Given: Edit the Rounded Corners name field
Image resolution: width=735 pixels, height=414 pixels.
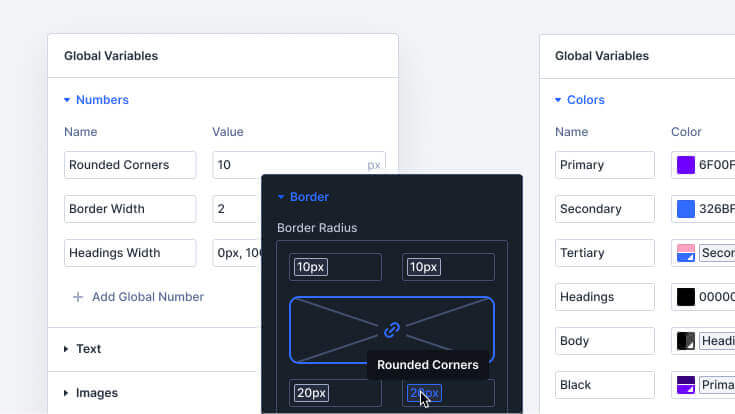Looking at the screenshot, I should [130, 165].
